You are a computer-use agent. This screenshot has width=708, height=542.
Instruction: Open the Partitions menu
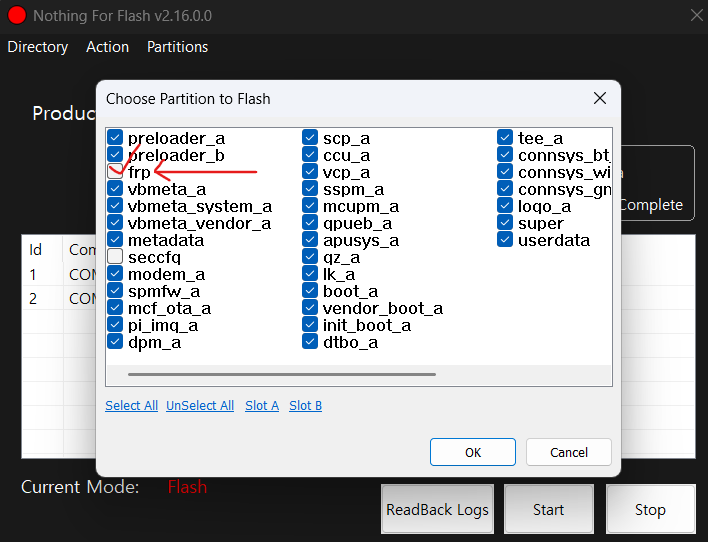(x=177, y=47)
